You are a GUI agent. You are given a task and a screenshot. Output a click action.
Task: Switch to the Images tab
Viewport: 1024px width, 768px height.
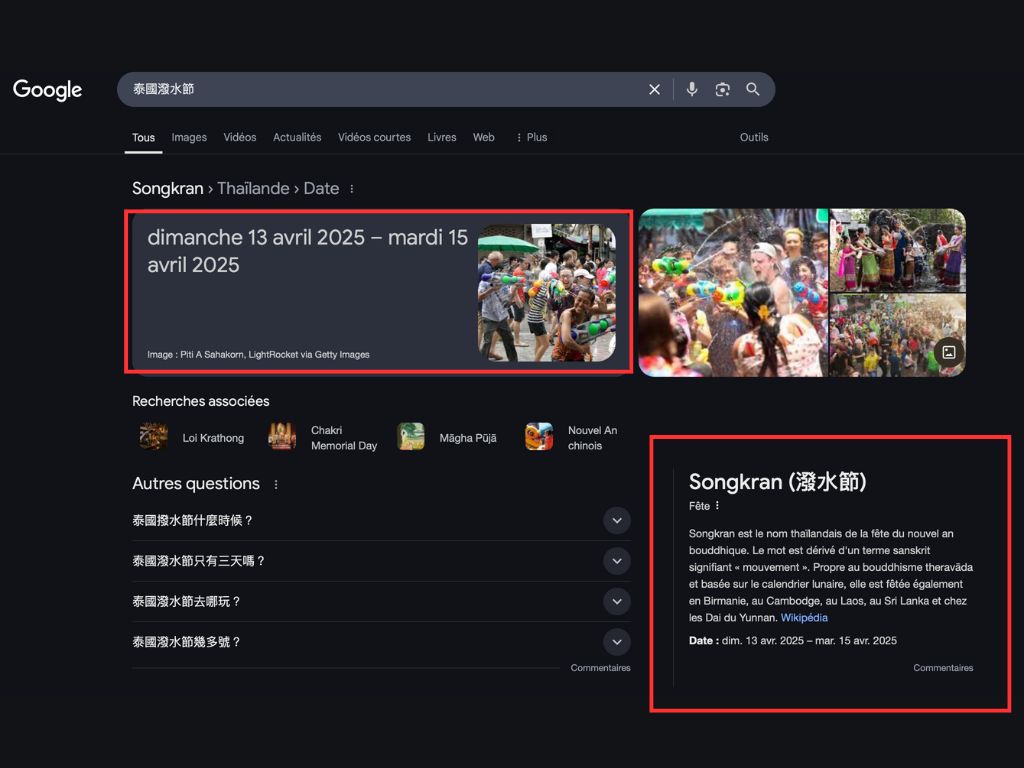189,137
